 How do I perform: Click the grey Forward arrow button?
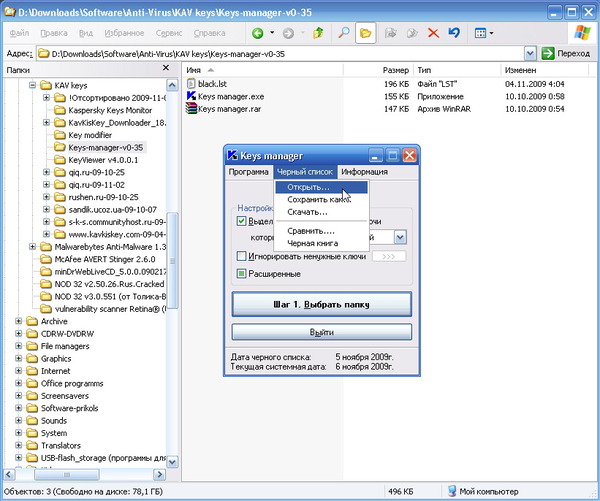(x=289, y=33)
